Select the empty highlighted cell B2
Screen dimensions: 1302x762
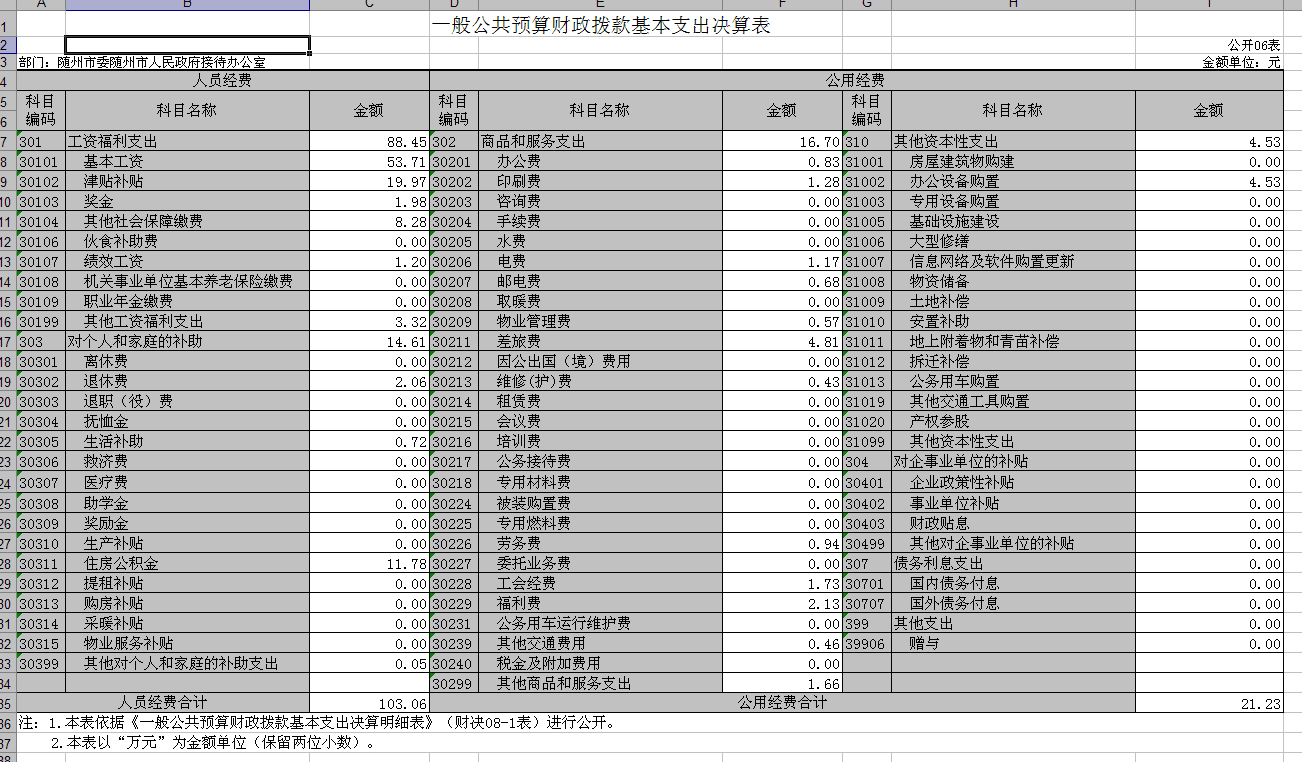tap(187, 45)
